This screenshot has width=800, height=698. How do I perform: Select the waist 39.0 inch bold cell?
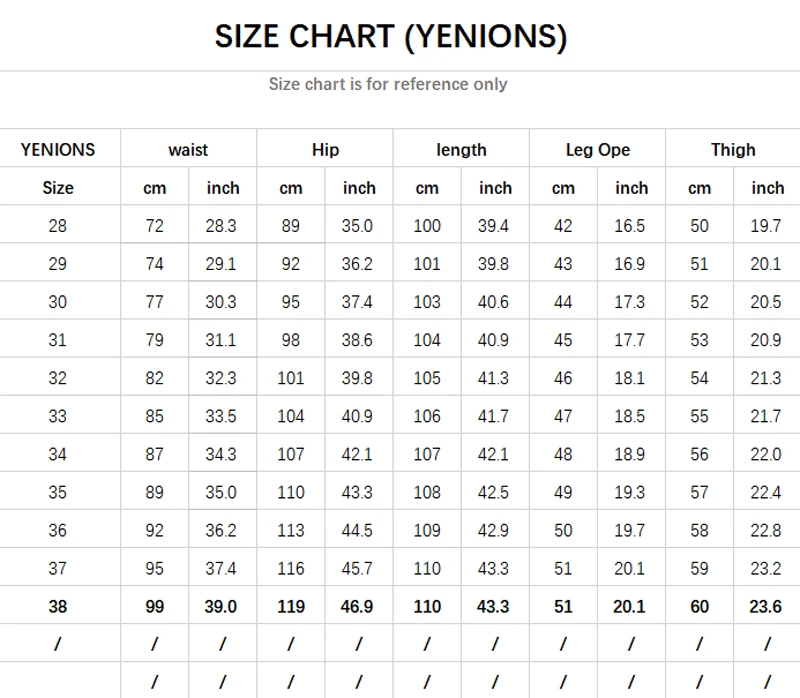coord(222,606)
